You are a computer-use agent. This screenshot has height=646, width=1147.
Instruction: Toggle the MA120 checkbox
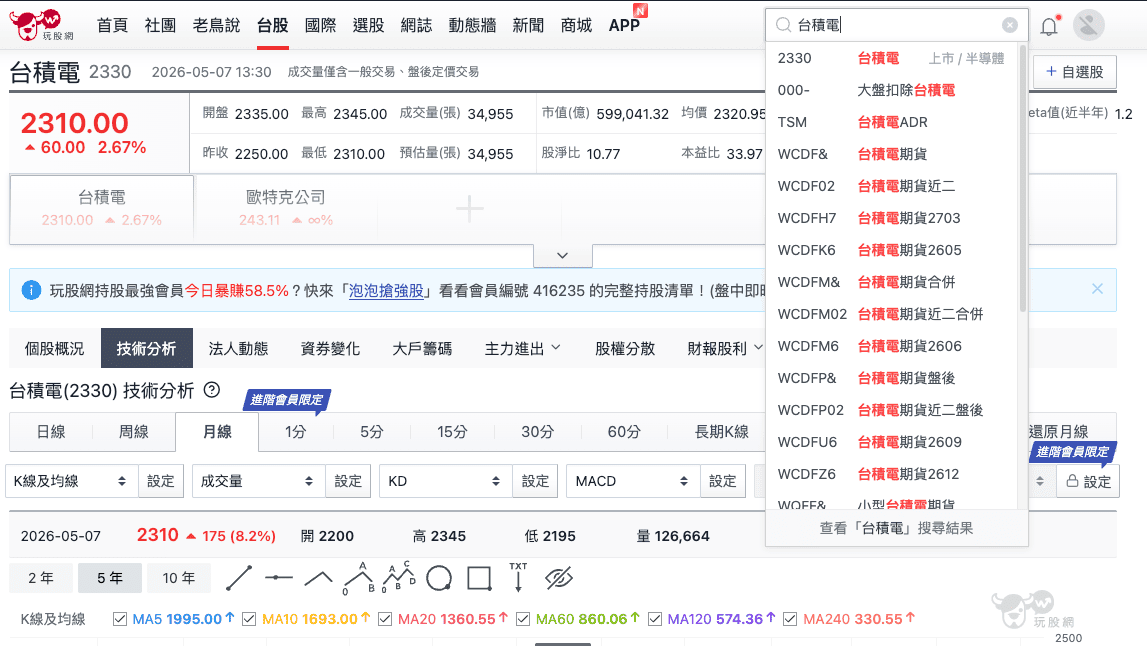pos(655,619)
